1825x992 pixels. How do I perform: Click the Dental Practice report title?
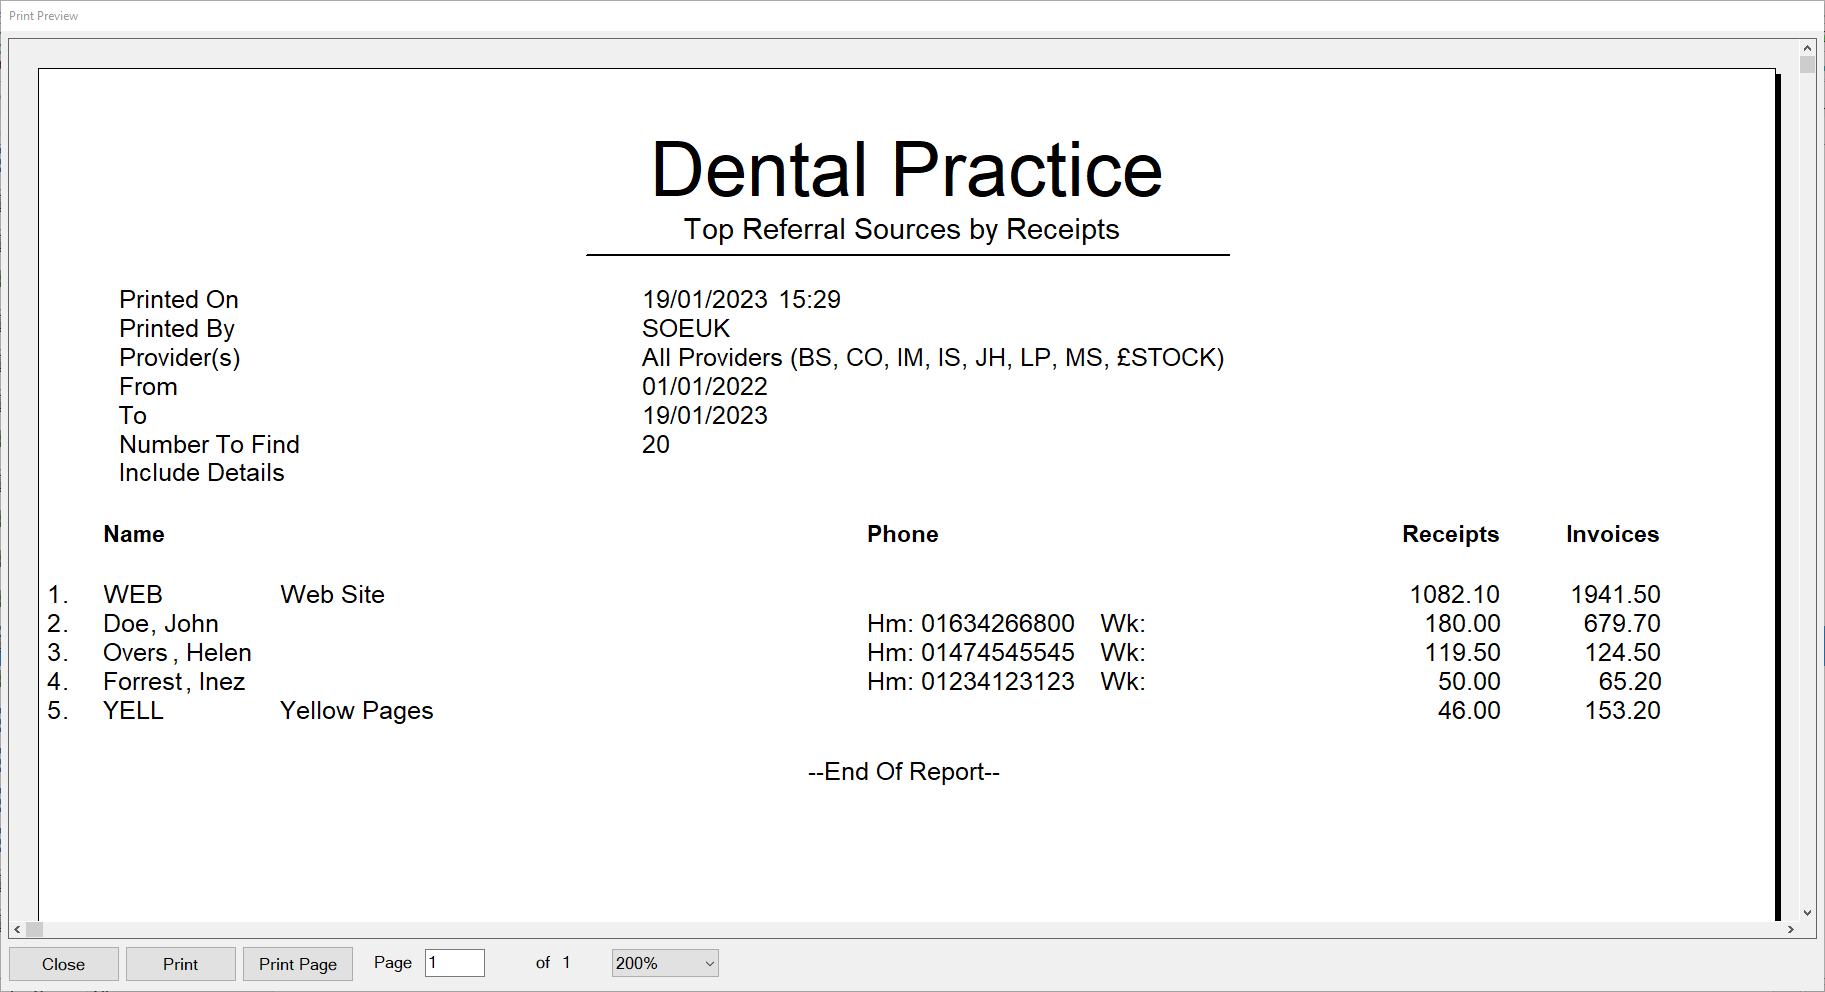pos(907,169)
